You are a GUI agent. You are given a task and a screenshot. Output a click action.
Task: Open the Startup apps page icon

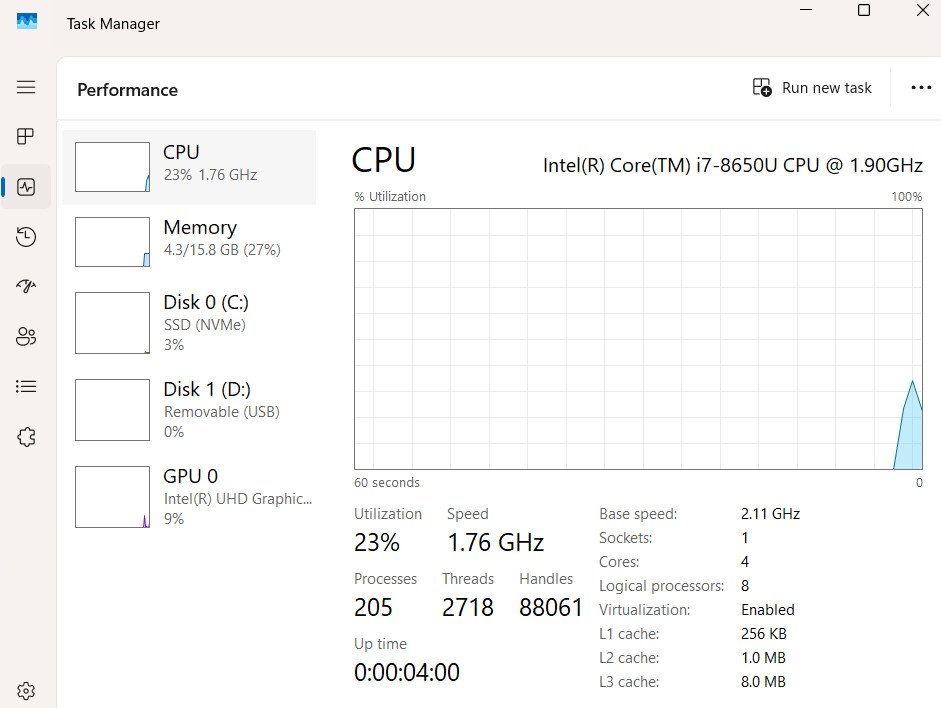(26, 286)
